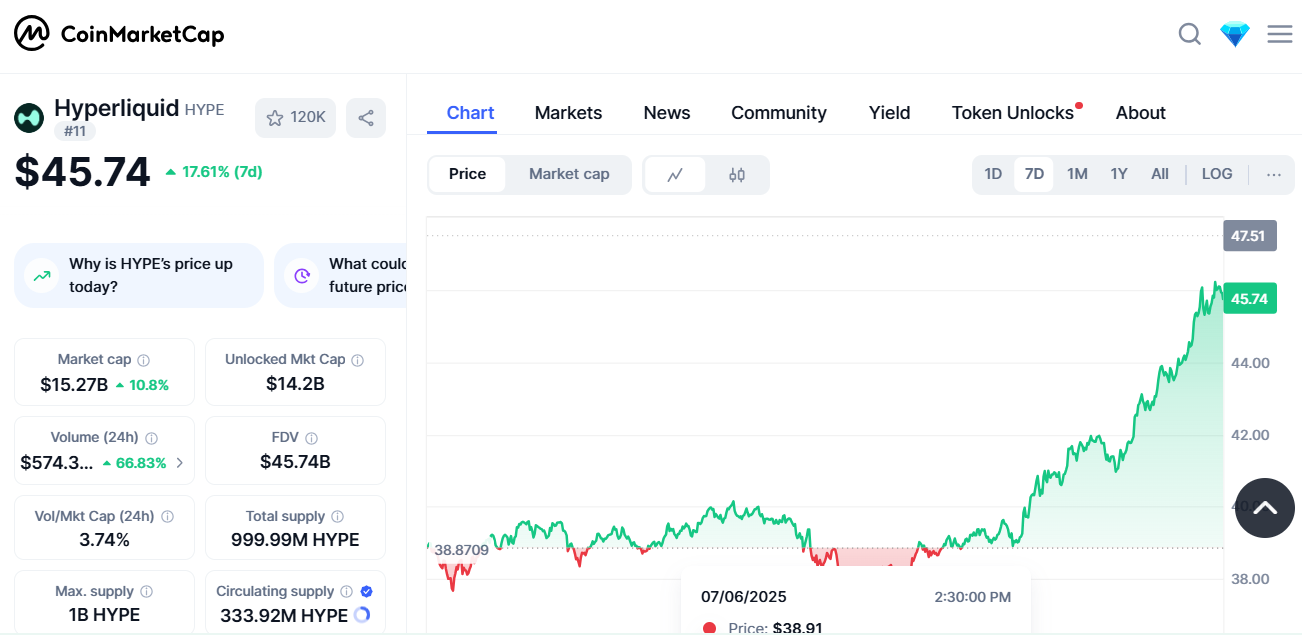
Task: Click the Unlocked Mkt Cap info icon
Action: [357, 360]
